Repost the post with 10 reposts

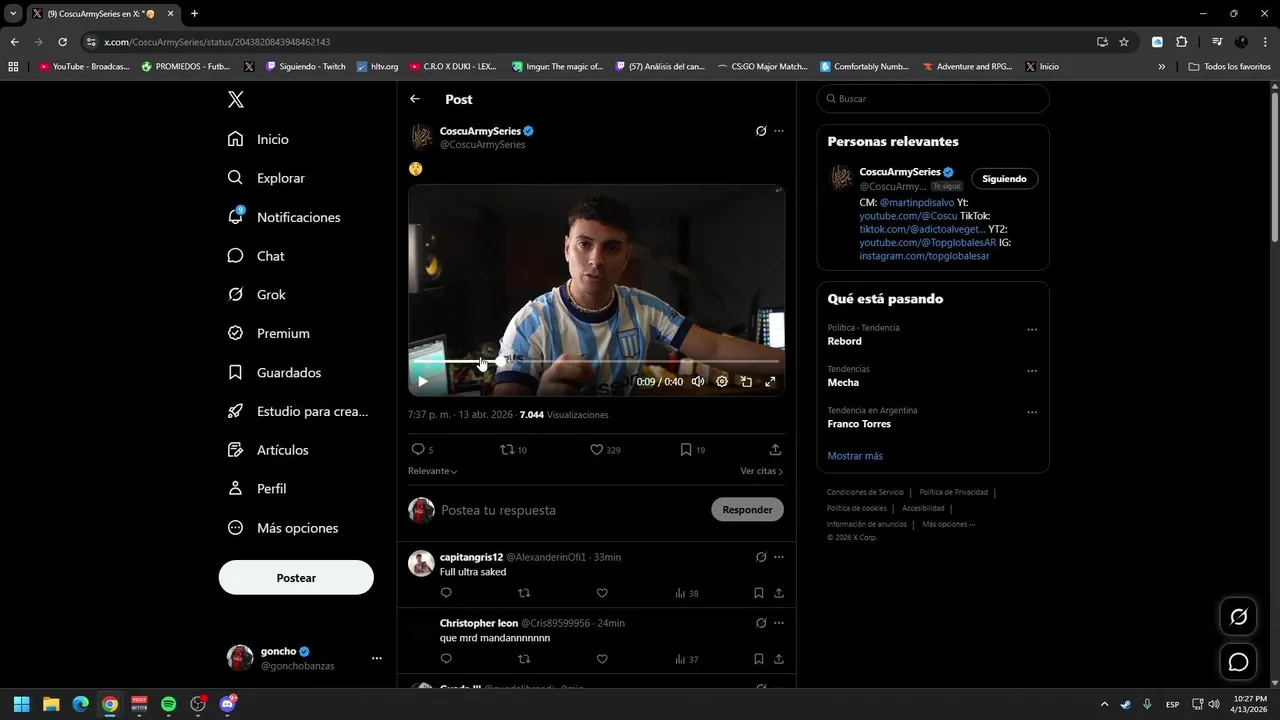[508, 450]
